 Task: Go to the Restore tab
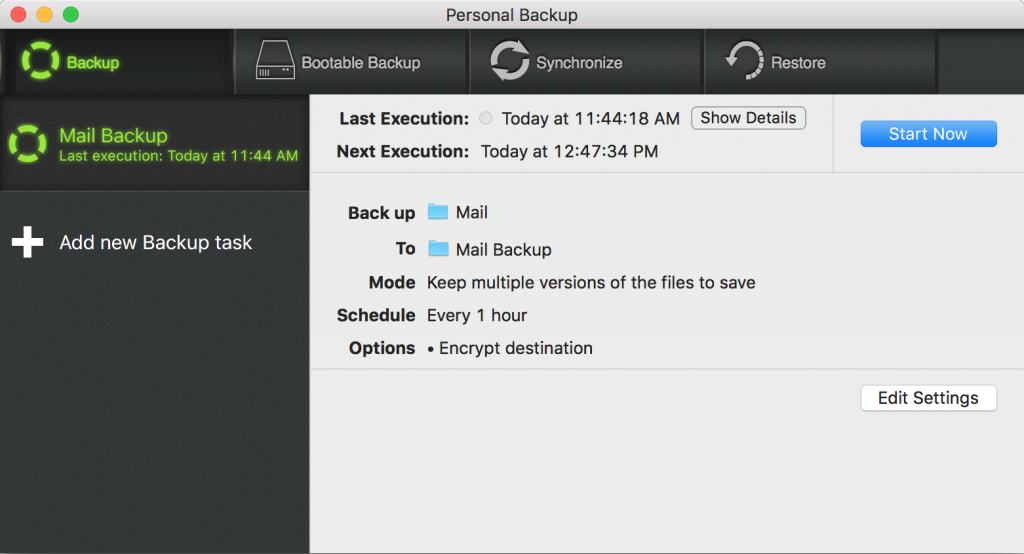pyautogui.click(x=822, y=62)
